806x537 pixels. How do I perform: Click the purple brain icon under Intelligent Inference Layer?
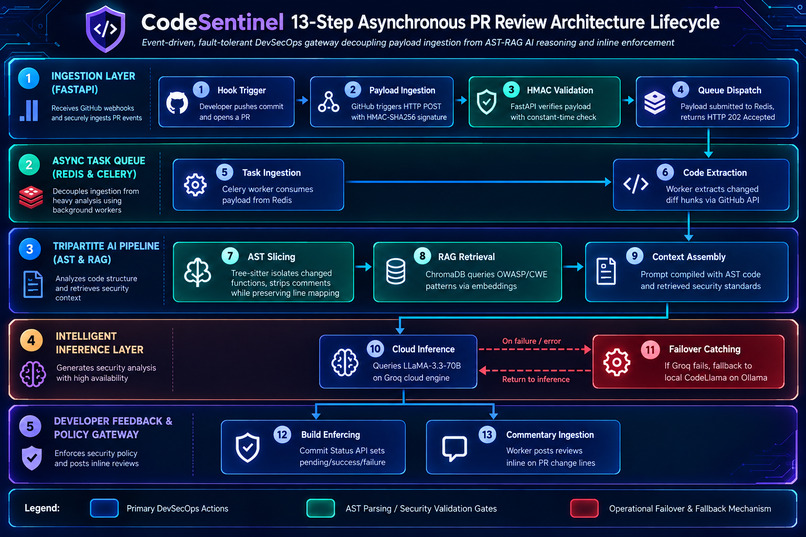[33, 374]
